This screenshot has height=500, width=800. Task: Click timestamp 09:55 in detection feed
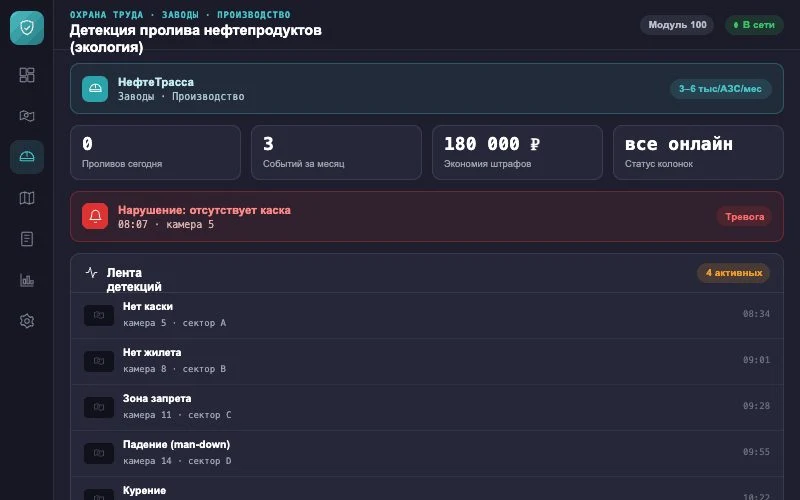tap(756, 452)
